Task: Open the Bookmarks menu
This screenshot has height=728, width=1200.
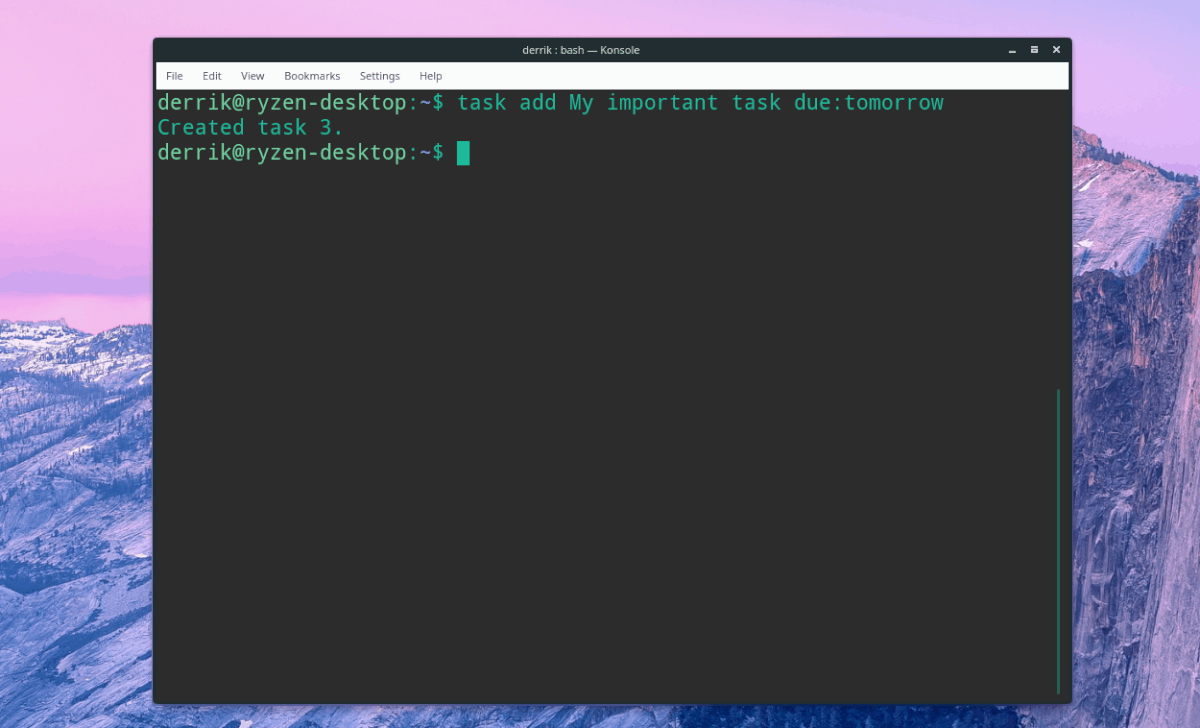Action: pyautogui.click(x=312, y=75)
